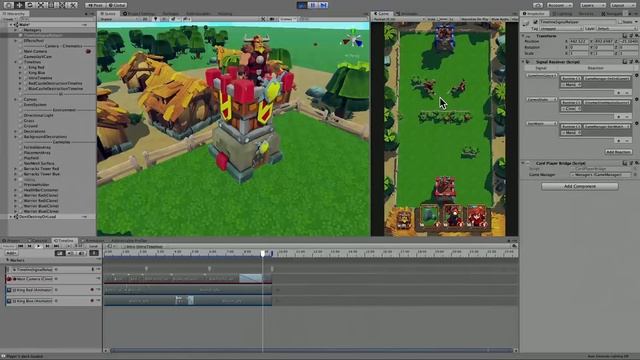The image size is (640, 360).
Task: Select the Hand tool in the toolbar
Action: click(9, 5)
